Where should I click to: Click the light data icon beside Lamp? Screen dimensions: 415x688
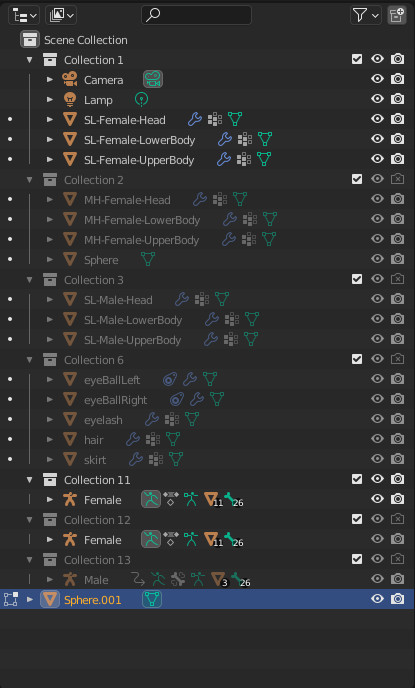pyautogui.click(x=141, y=100)
